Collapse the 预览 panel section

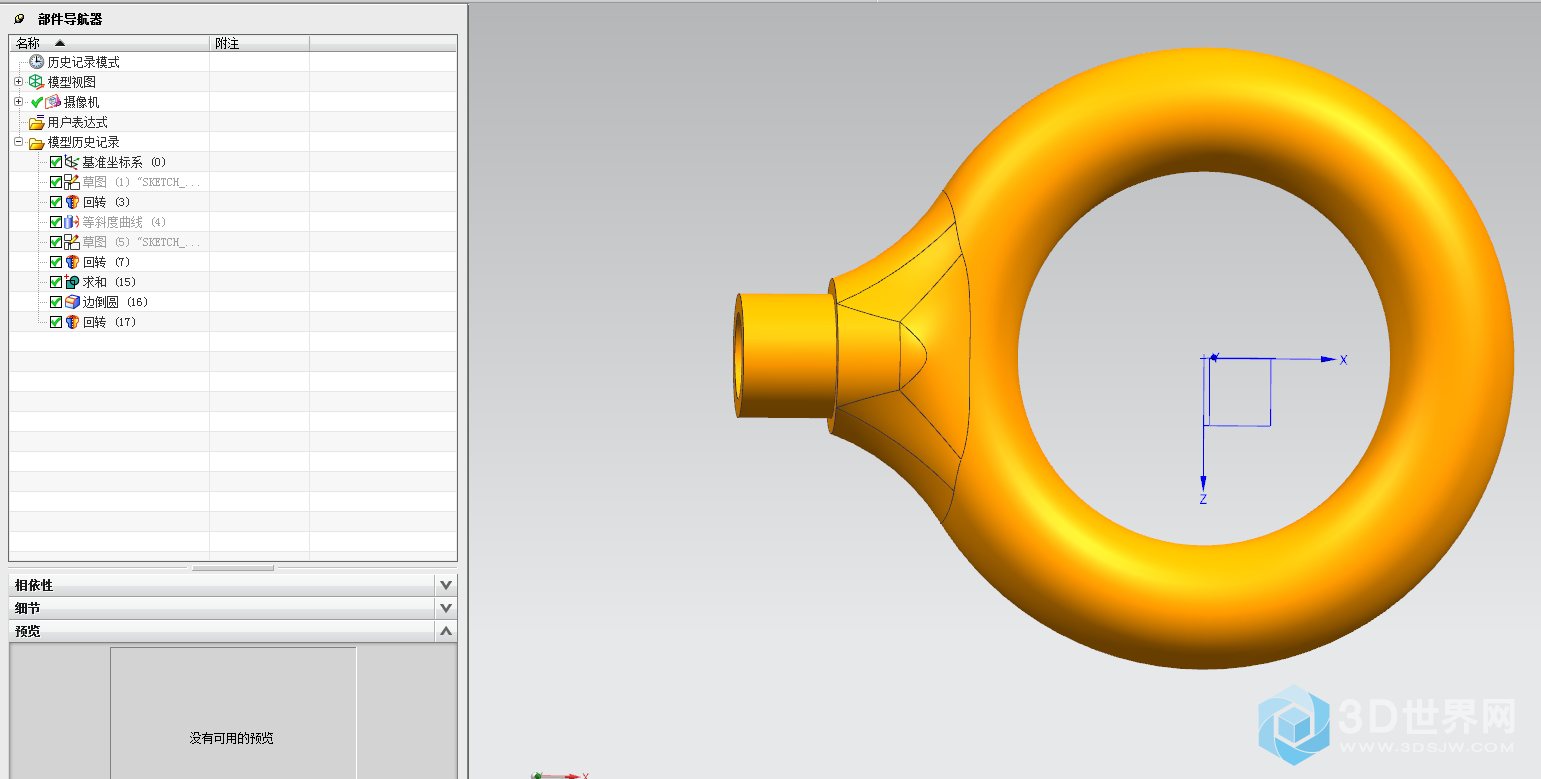coord(446,631)
